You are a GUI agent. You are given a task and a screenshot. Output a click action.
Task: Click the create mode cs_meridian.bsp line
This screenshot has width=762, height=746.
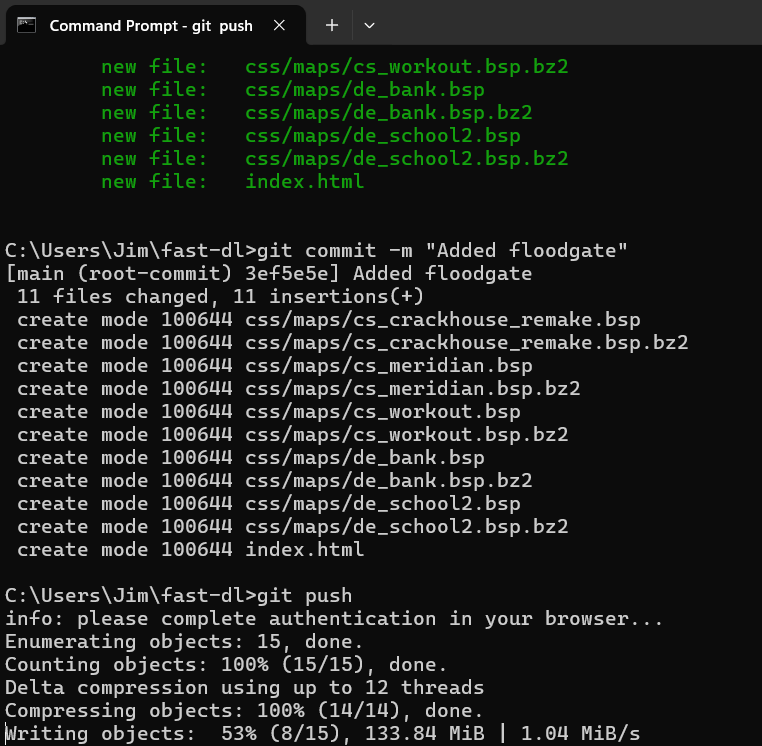(x=275, y=365)
